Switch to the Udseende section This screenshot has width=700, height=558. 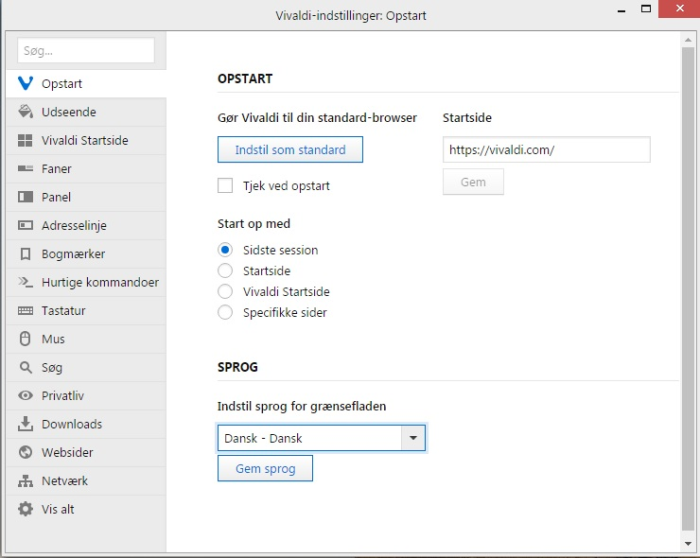click(86, 112)
